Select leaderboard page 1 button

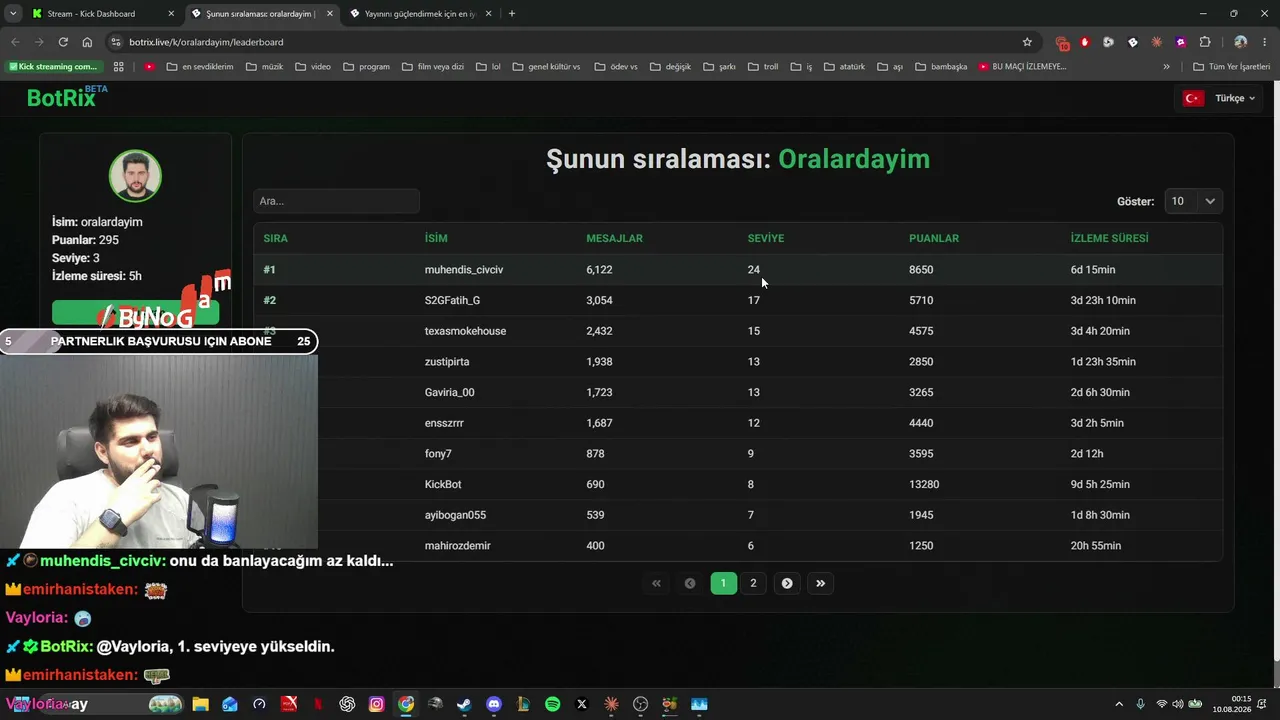723,583
